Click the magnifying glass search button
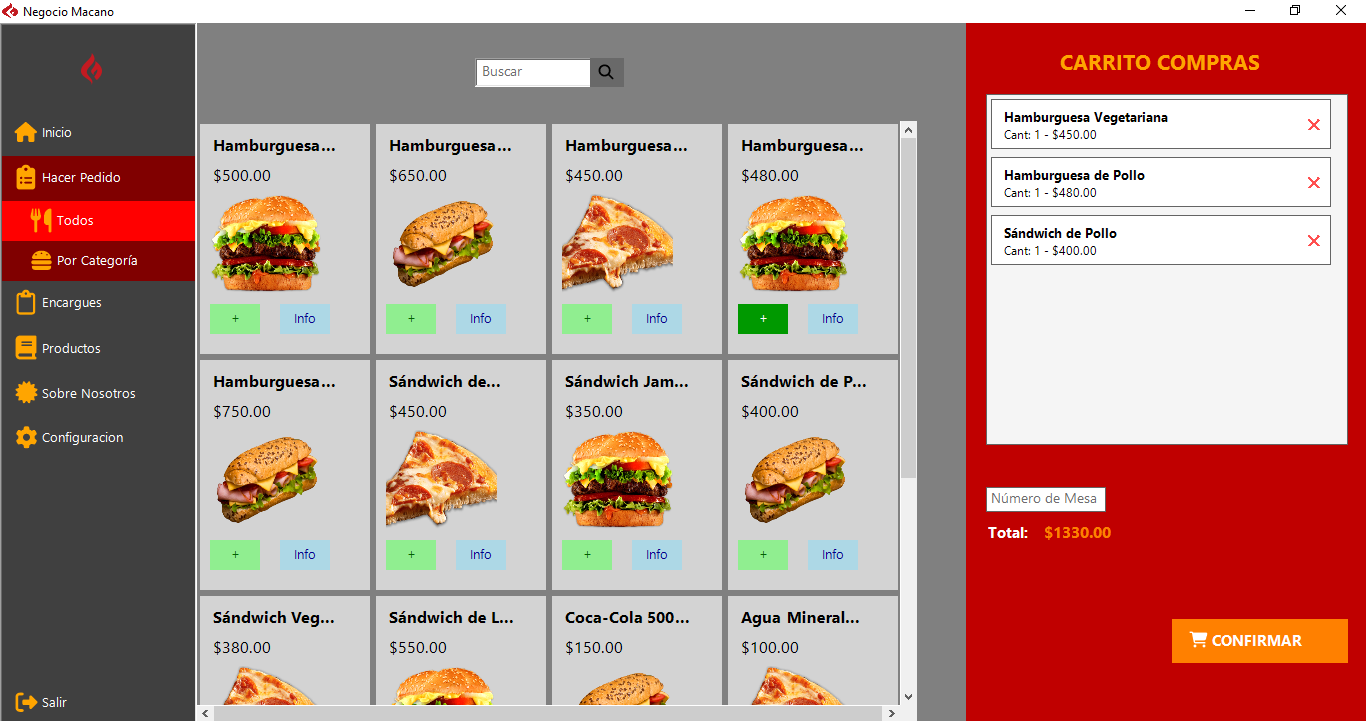 tap(607, 72)
